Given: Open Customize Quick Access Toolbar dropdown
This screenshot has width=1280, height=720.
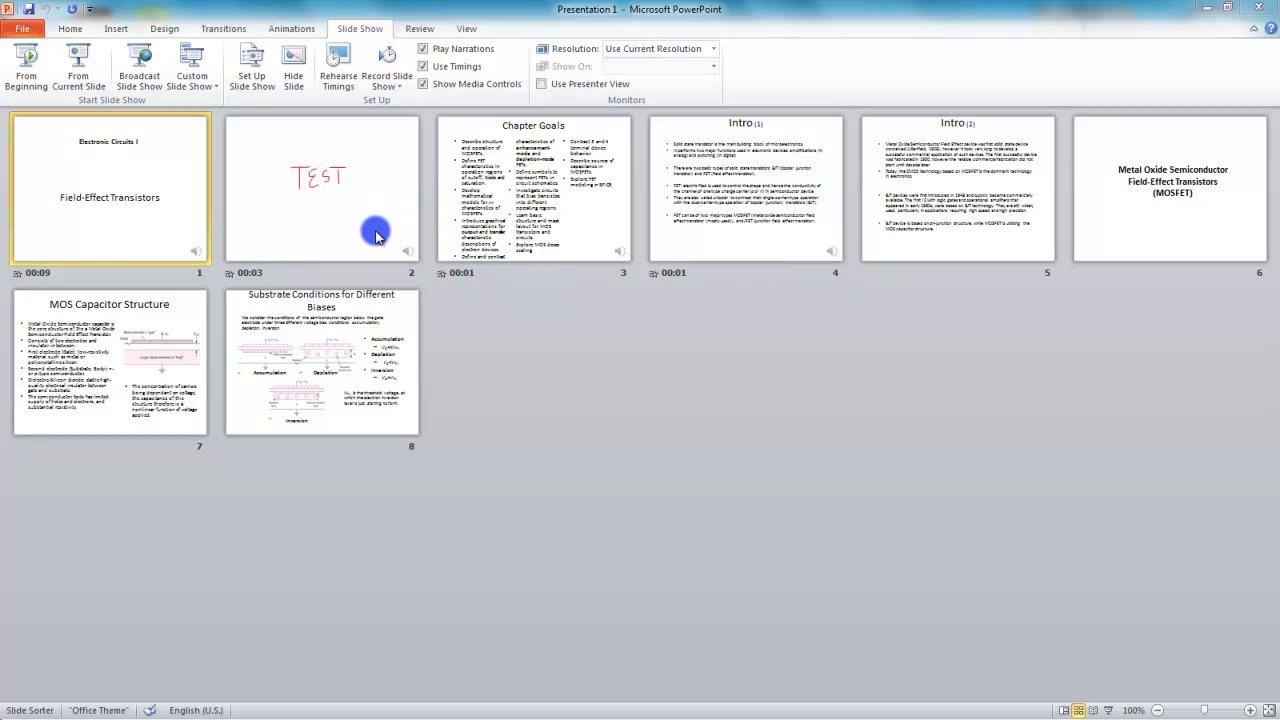Looking at the screenshot, I should 90,10.
